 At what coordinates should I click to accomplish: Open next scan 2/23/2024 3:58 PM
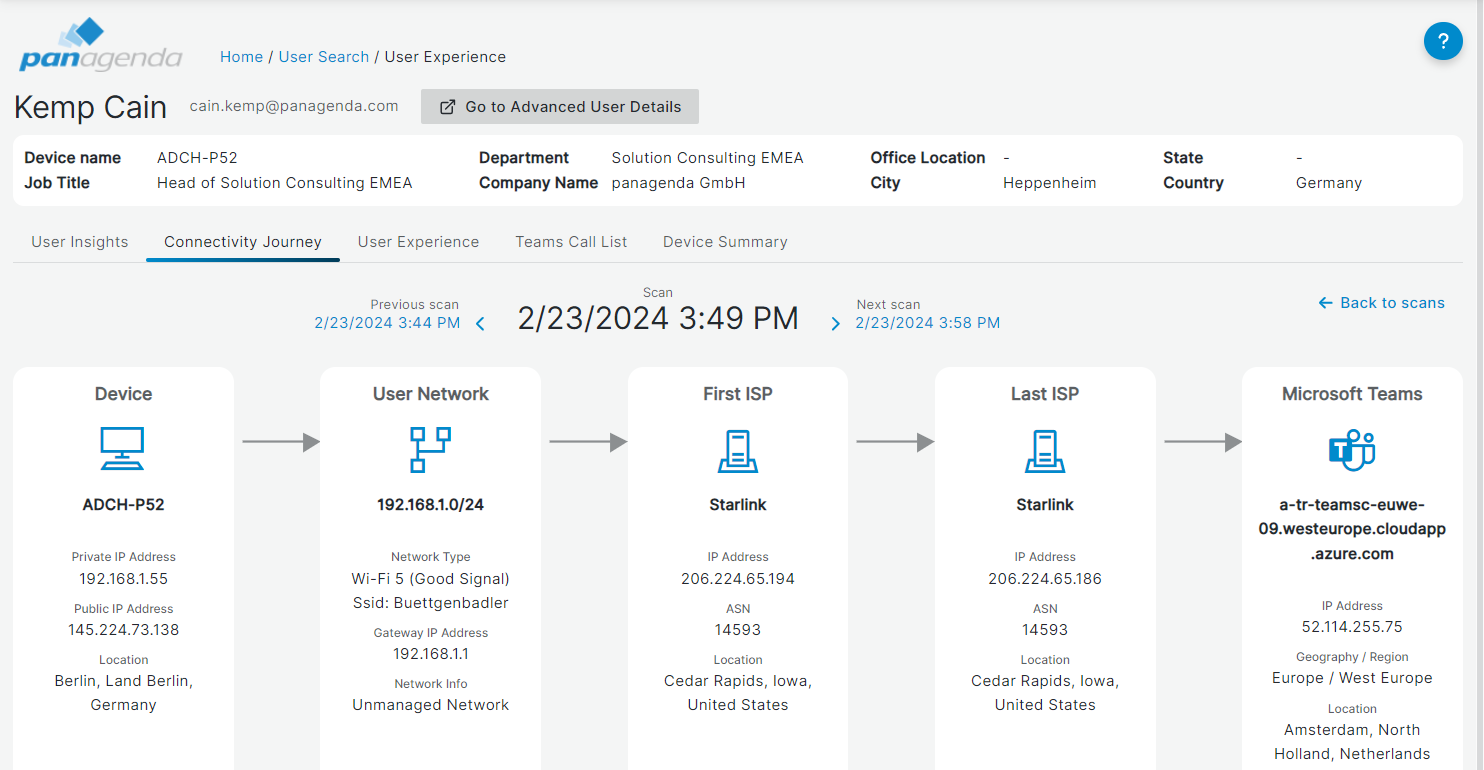tap(928, 323)
